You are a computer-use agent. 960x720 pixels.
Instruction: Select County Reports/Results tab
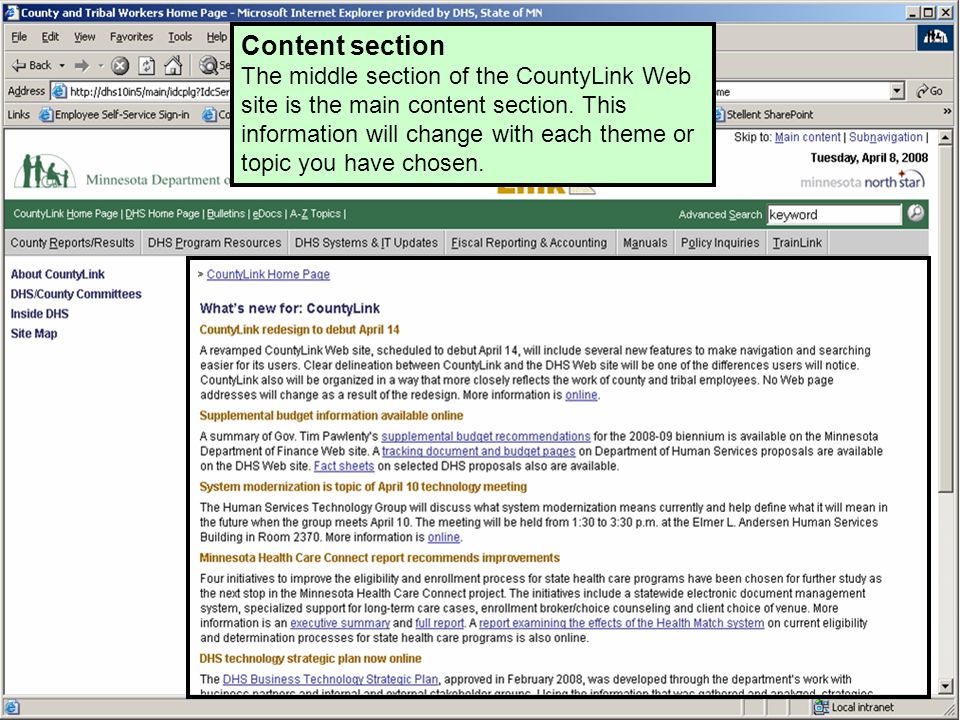pos(72,242)
